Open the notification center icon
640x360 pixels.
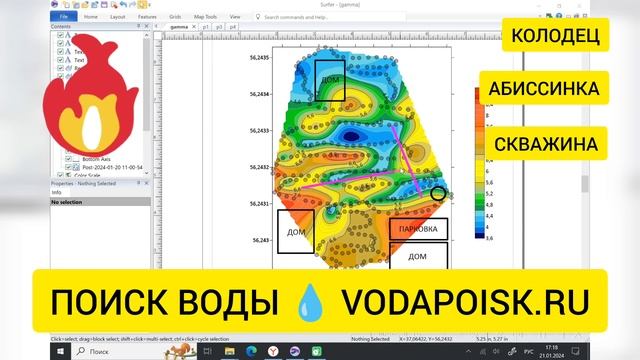576,351
